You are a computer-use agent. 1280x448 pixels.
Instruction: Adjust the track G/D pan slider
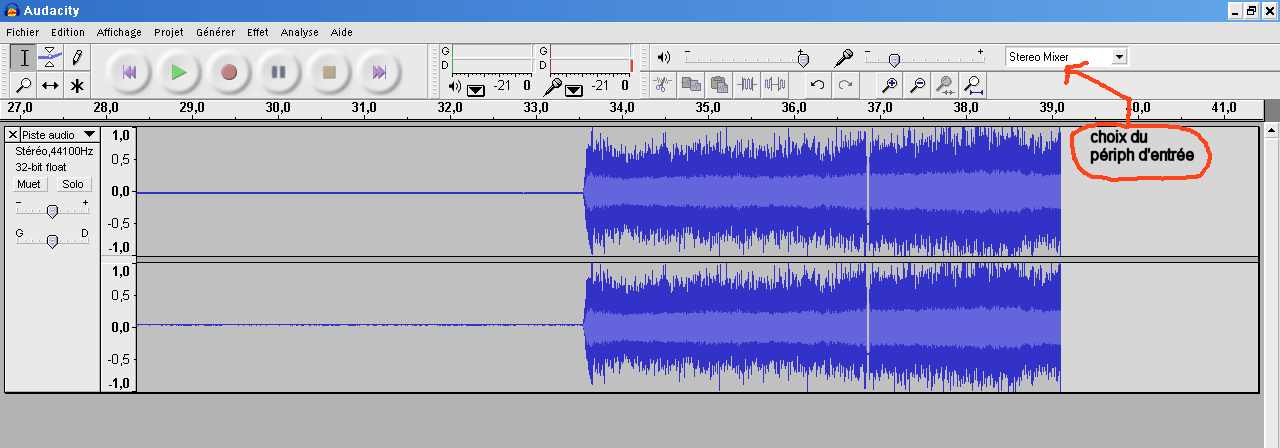point(52,240)
